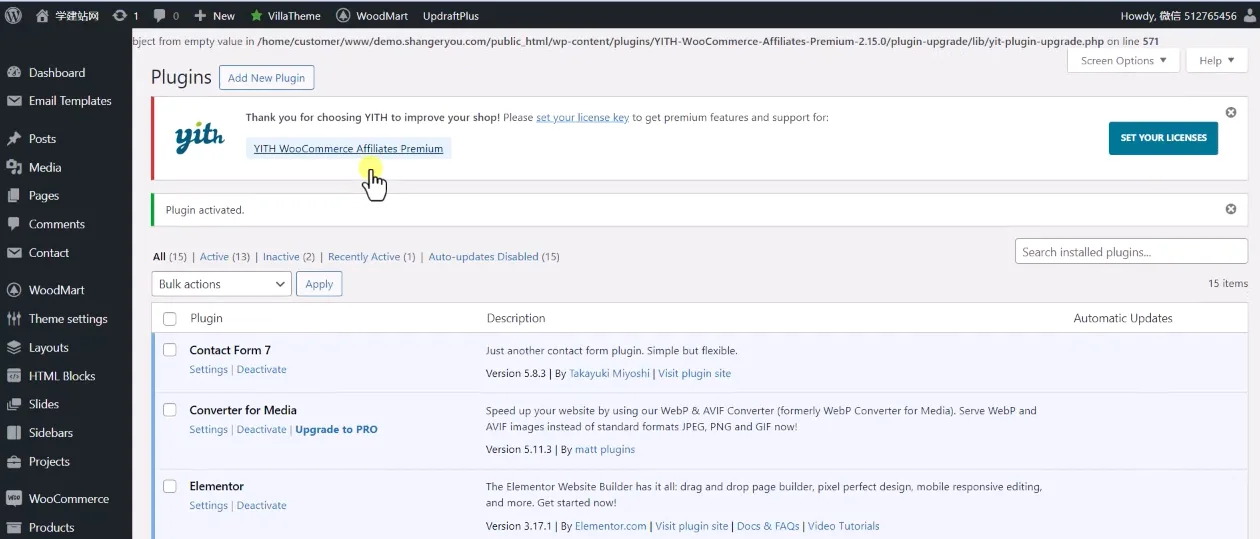Click the WooCommerce icon in the sidebar
The image size is (1260, 539).
(x=14, y=499)
